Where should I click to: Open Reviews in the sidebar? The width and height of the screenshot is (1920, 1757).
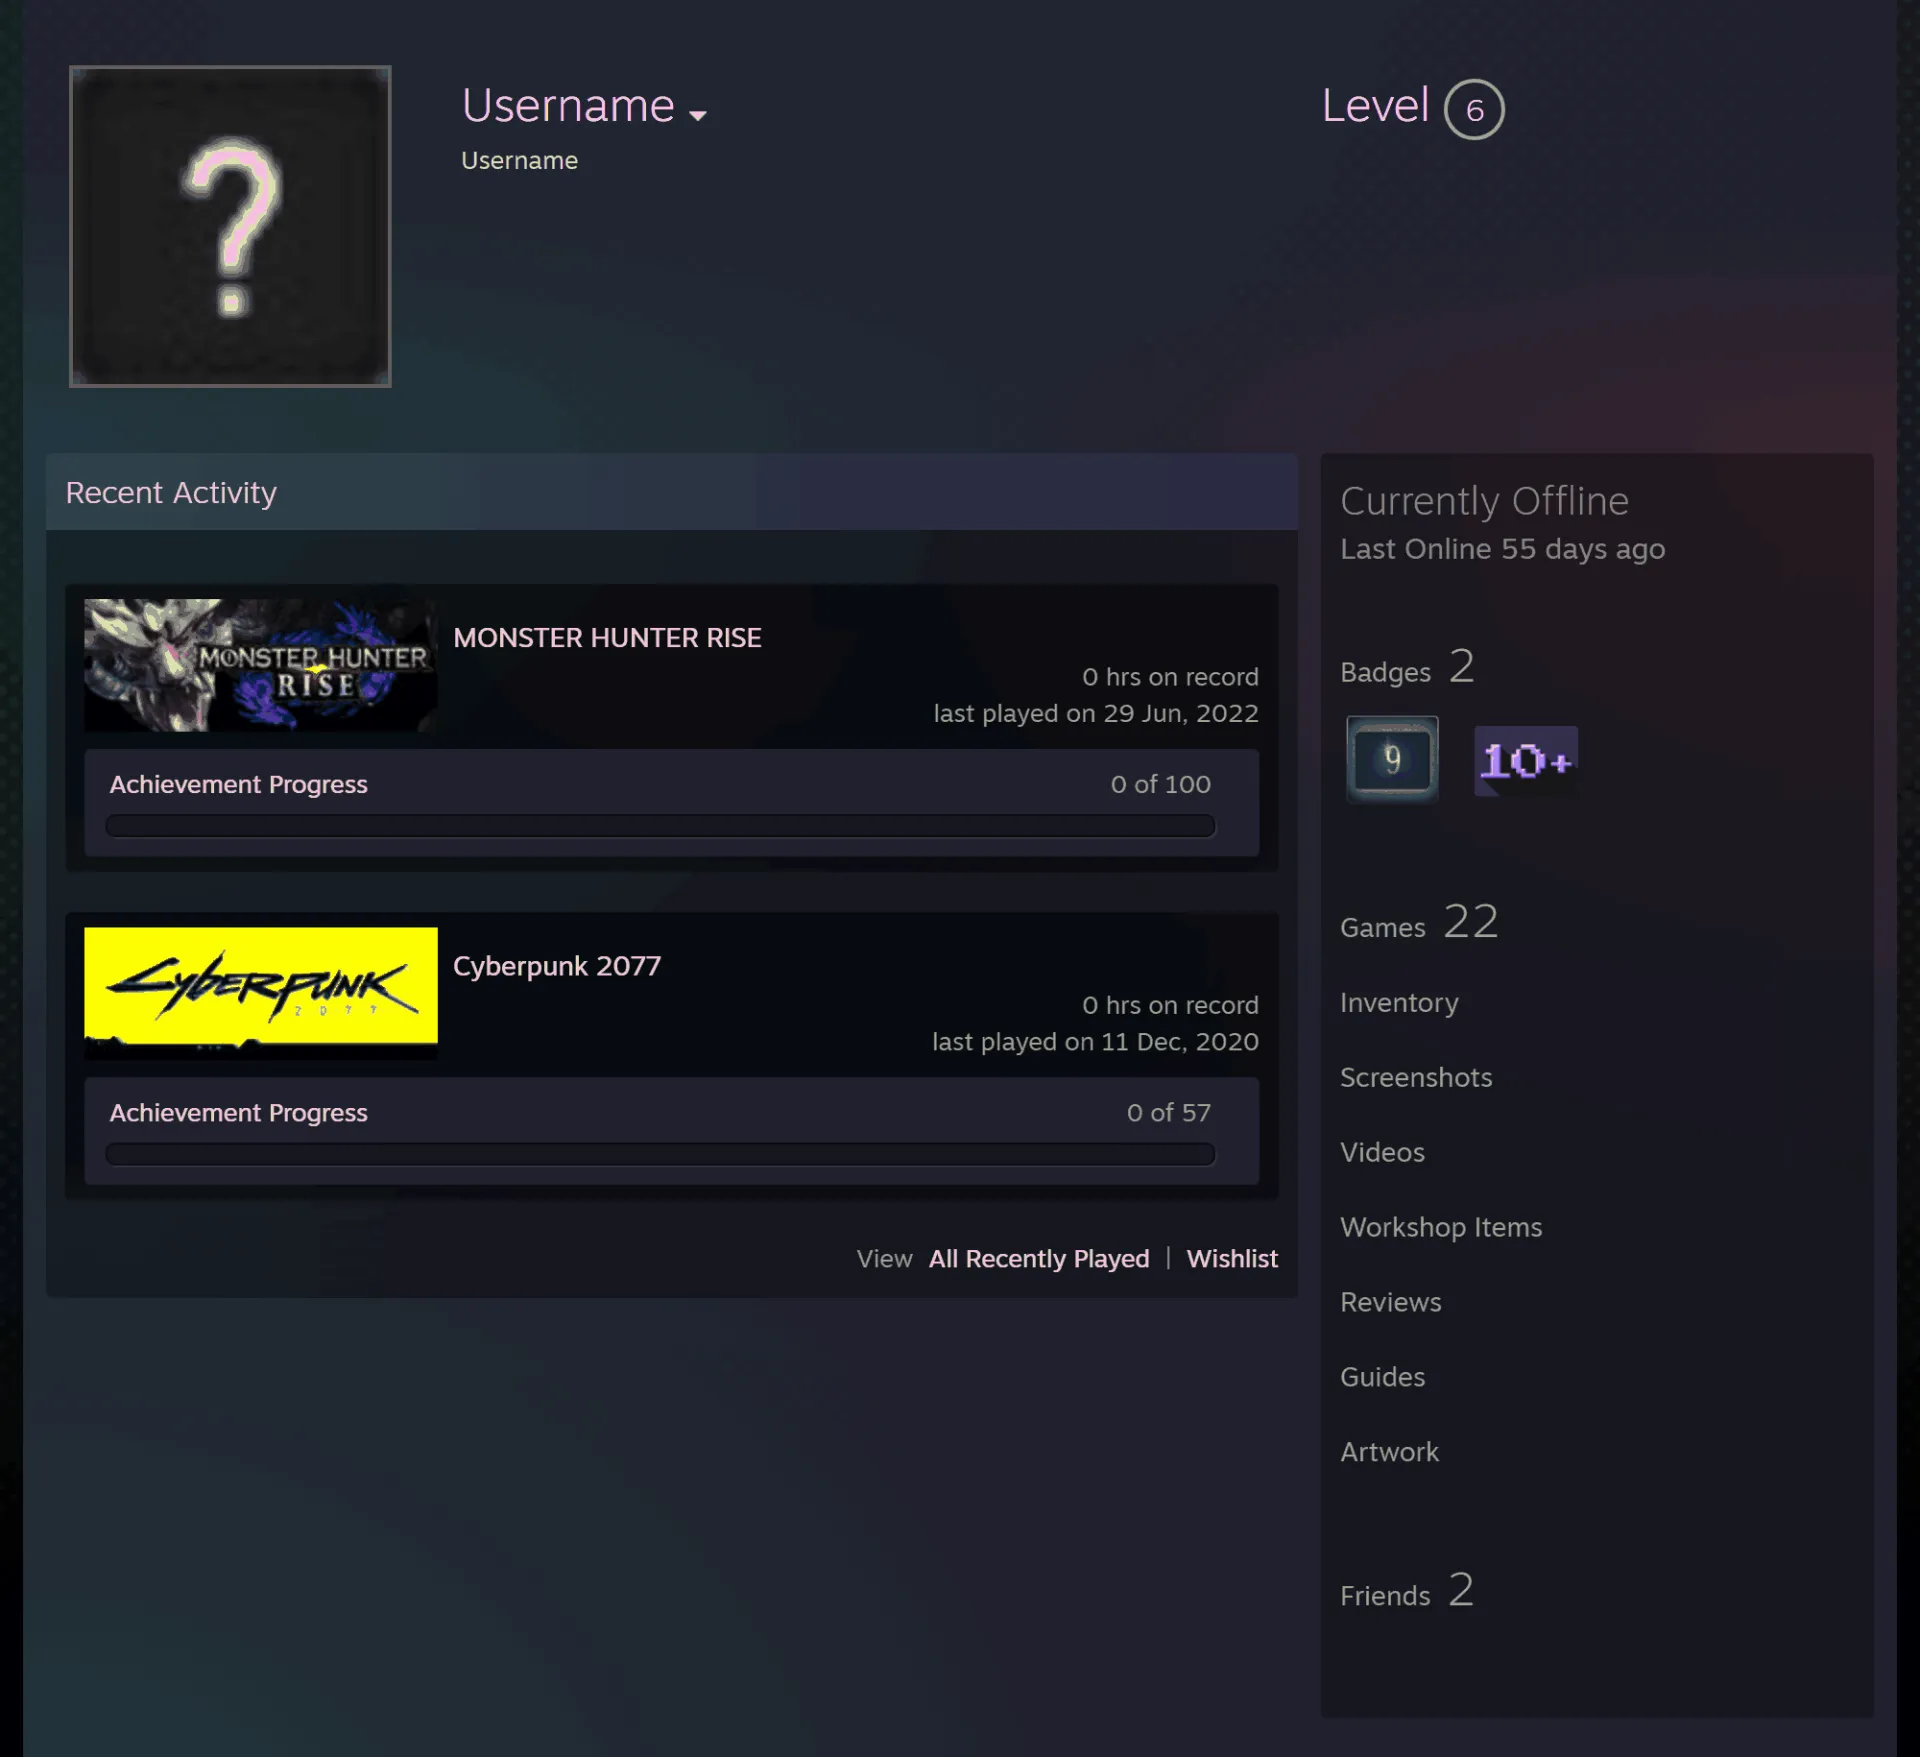pos(1391,1303)
